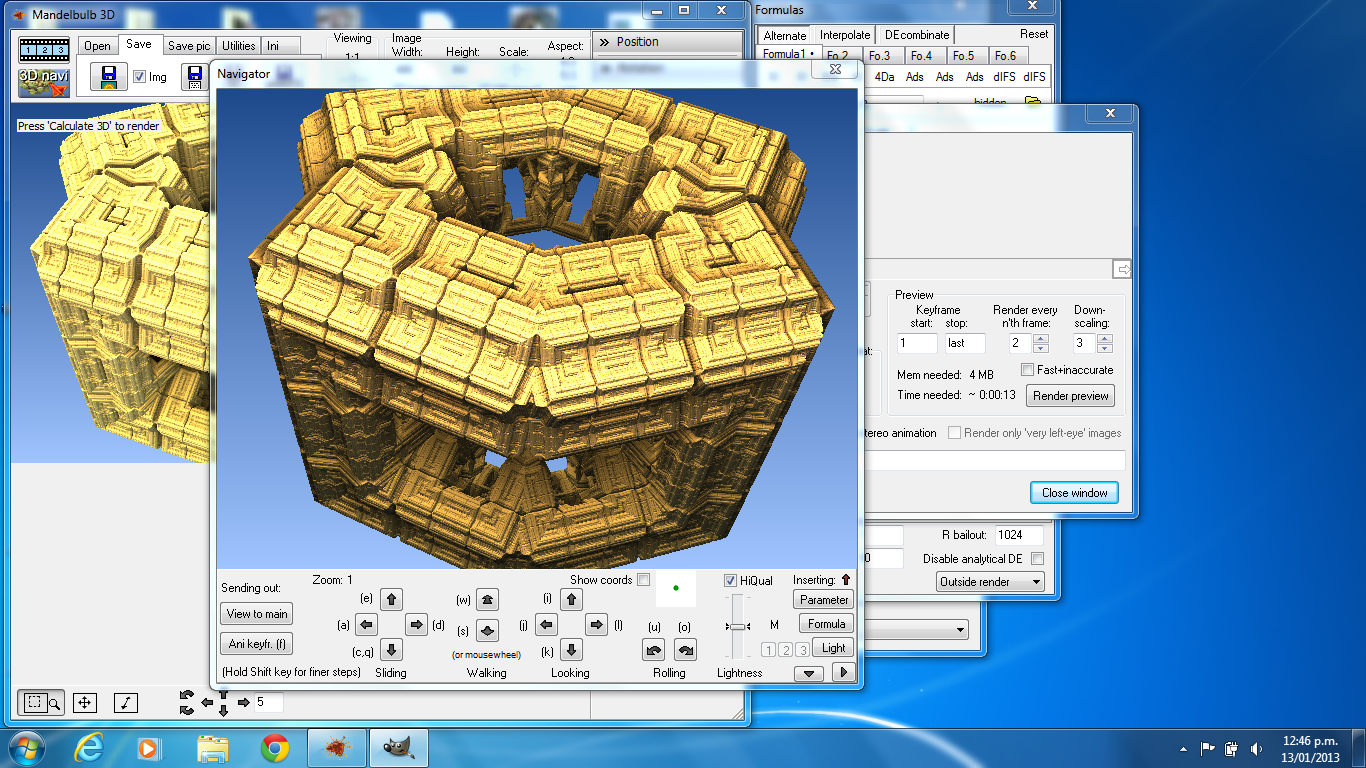This screenshot has height=768, width=1366.
Task: Look right using the (l) arrow
Action: click(597, 625)
